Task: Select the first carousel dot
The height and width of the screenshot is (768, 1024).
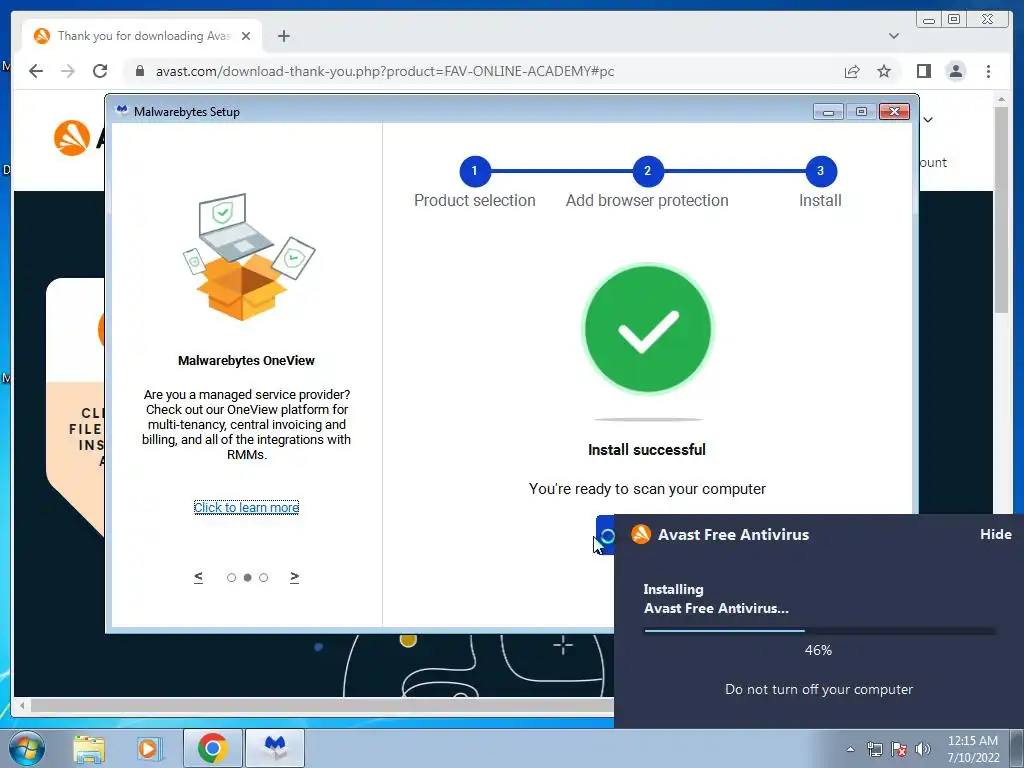Action: tap(231, 577)
